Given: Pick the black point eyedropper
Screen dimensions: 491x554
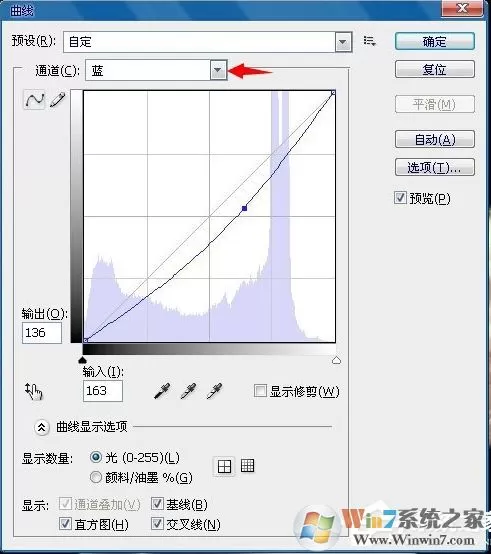Looking at the screenshot, I should 162,391.
